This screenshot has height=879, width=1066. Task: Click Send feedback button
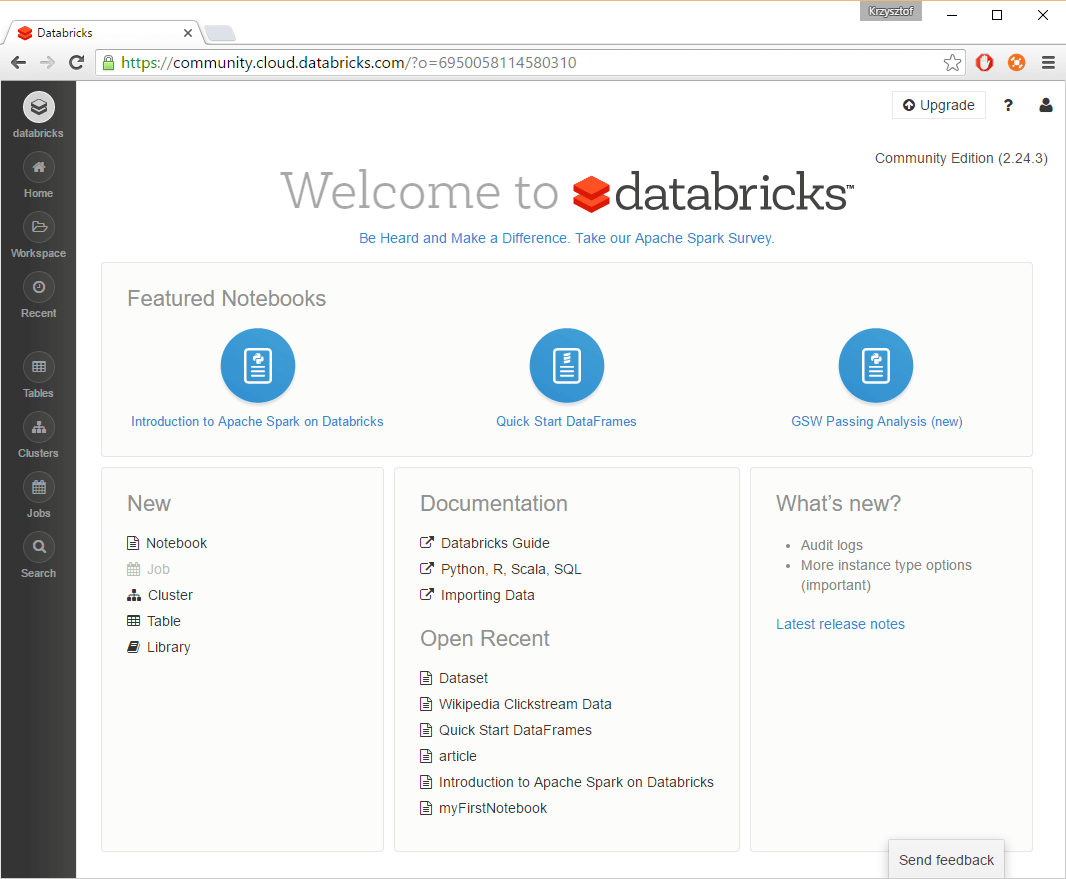[x=946, y=860]
